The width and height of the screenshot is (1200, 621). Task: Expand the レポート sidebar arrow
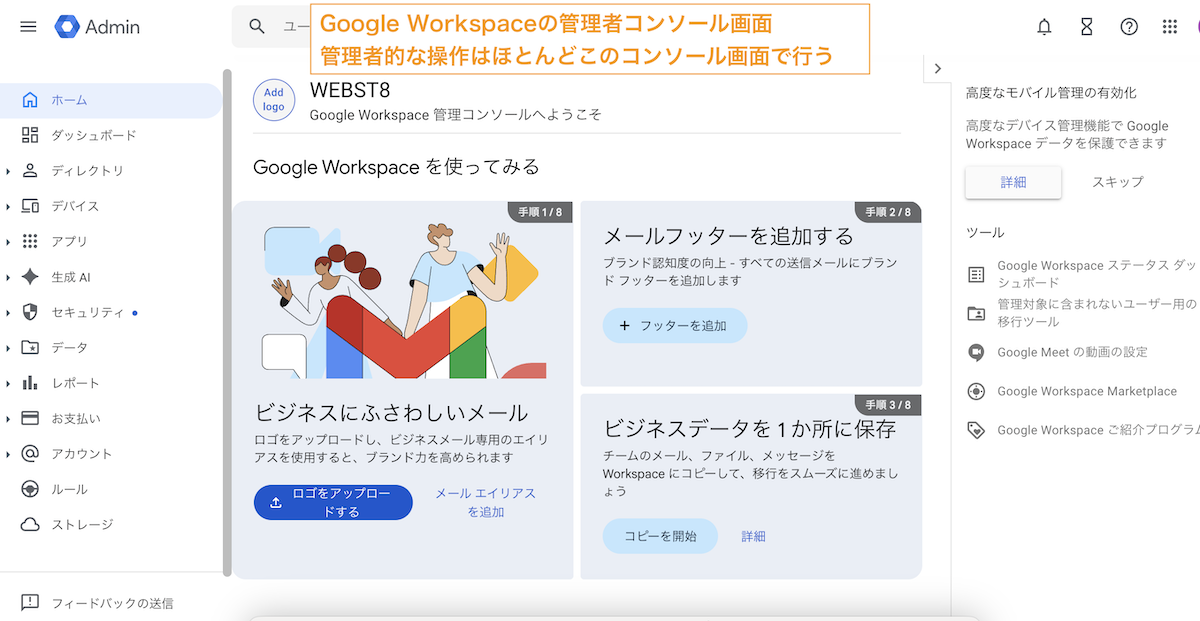click(x=8, y=383)
